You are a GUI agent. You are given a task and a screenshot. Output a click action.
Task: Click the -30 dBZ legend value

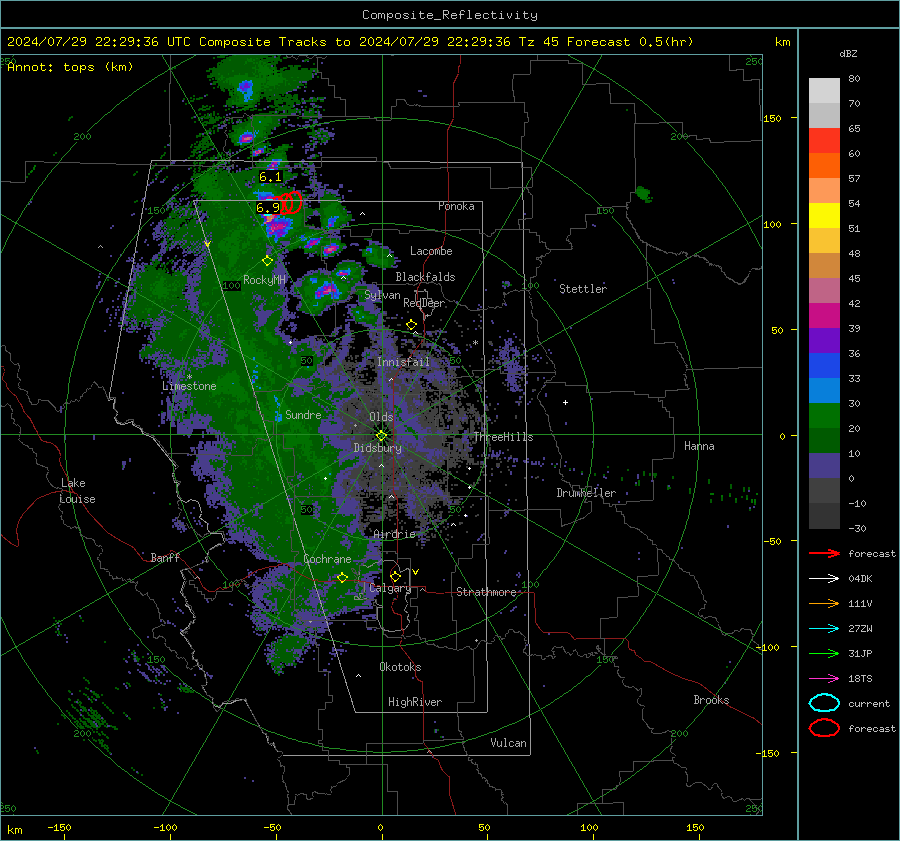pos(858,528)
